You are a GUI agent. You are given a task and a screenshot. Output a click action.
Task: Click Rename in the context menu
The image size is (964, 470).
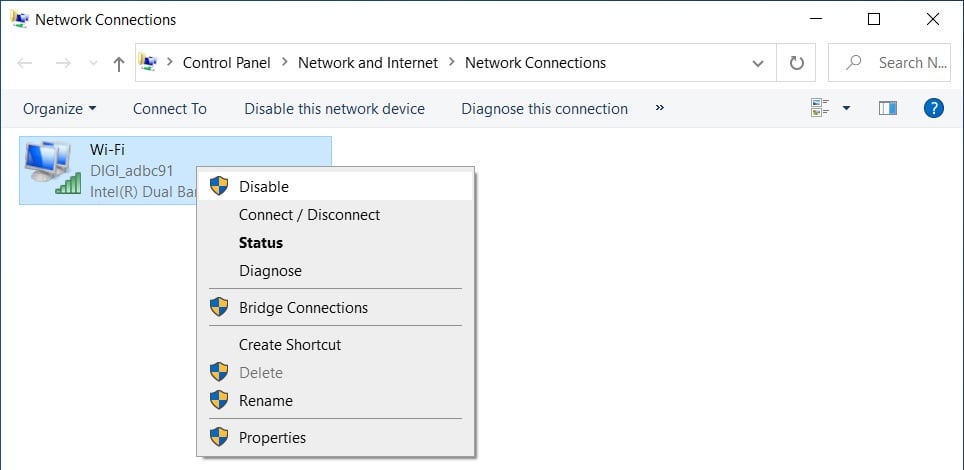point(265,400)
